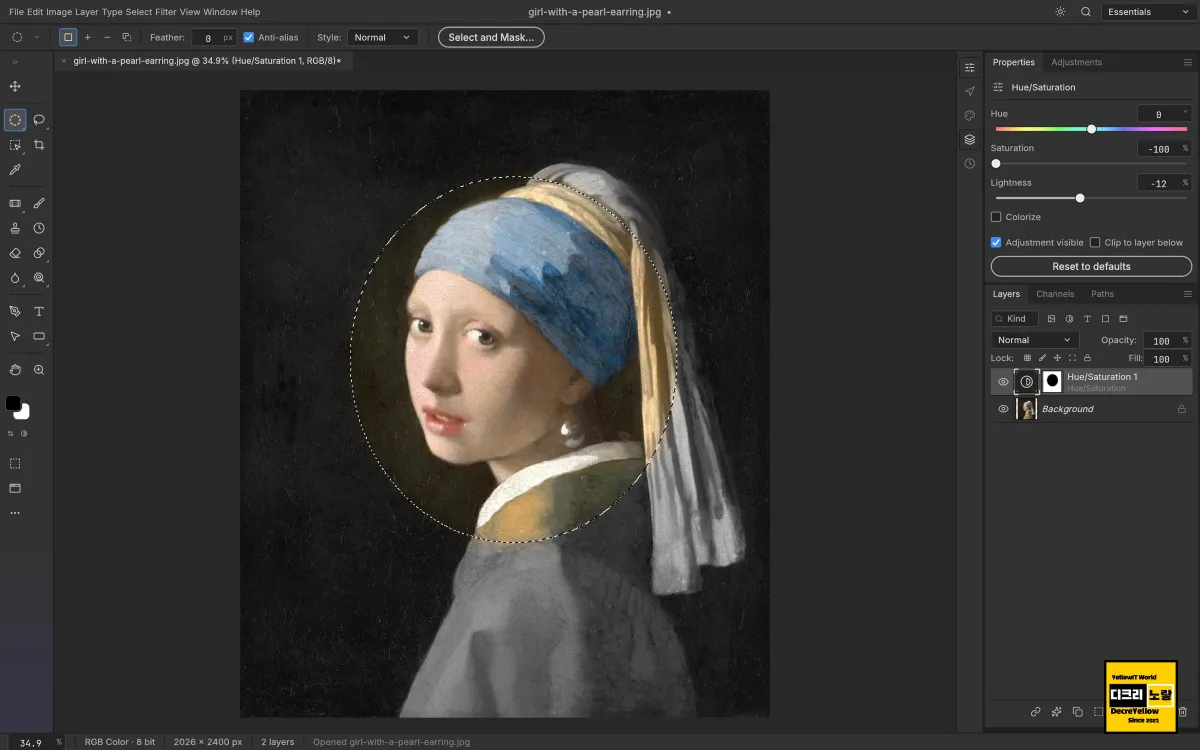This screenshot has height=750, width=1200.
Task: Select the Hand tool
Action: pyautogui.click(x=15, y=369)
